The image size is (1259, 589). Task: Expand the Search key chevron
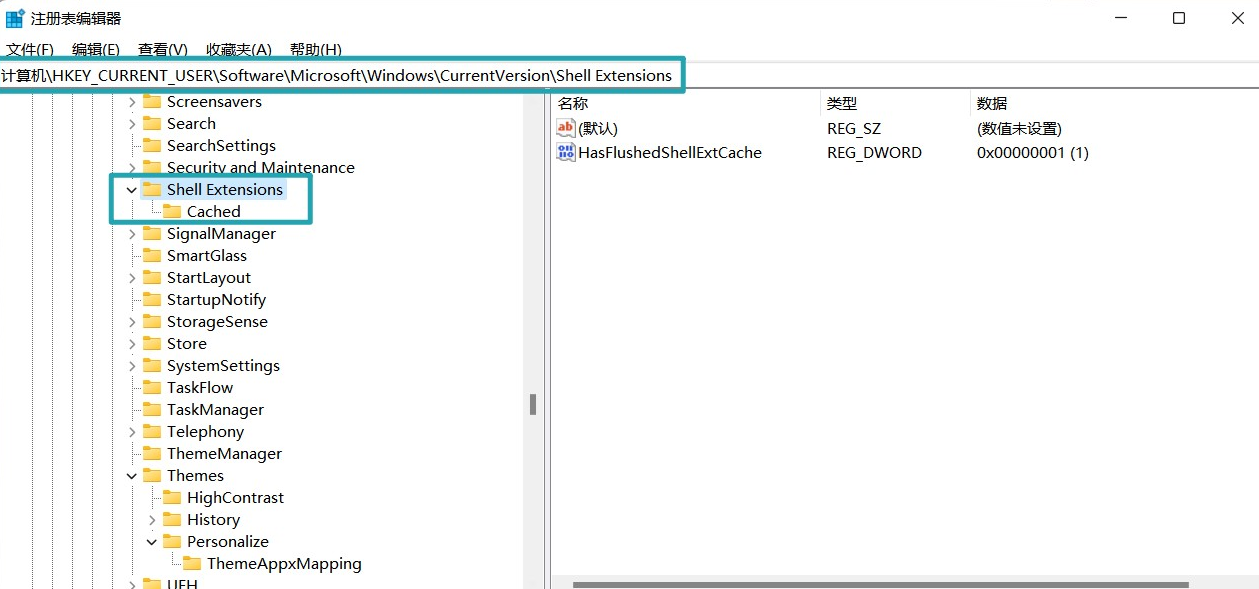pos(131,123)
